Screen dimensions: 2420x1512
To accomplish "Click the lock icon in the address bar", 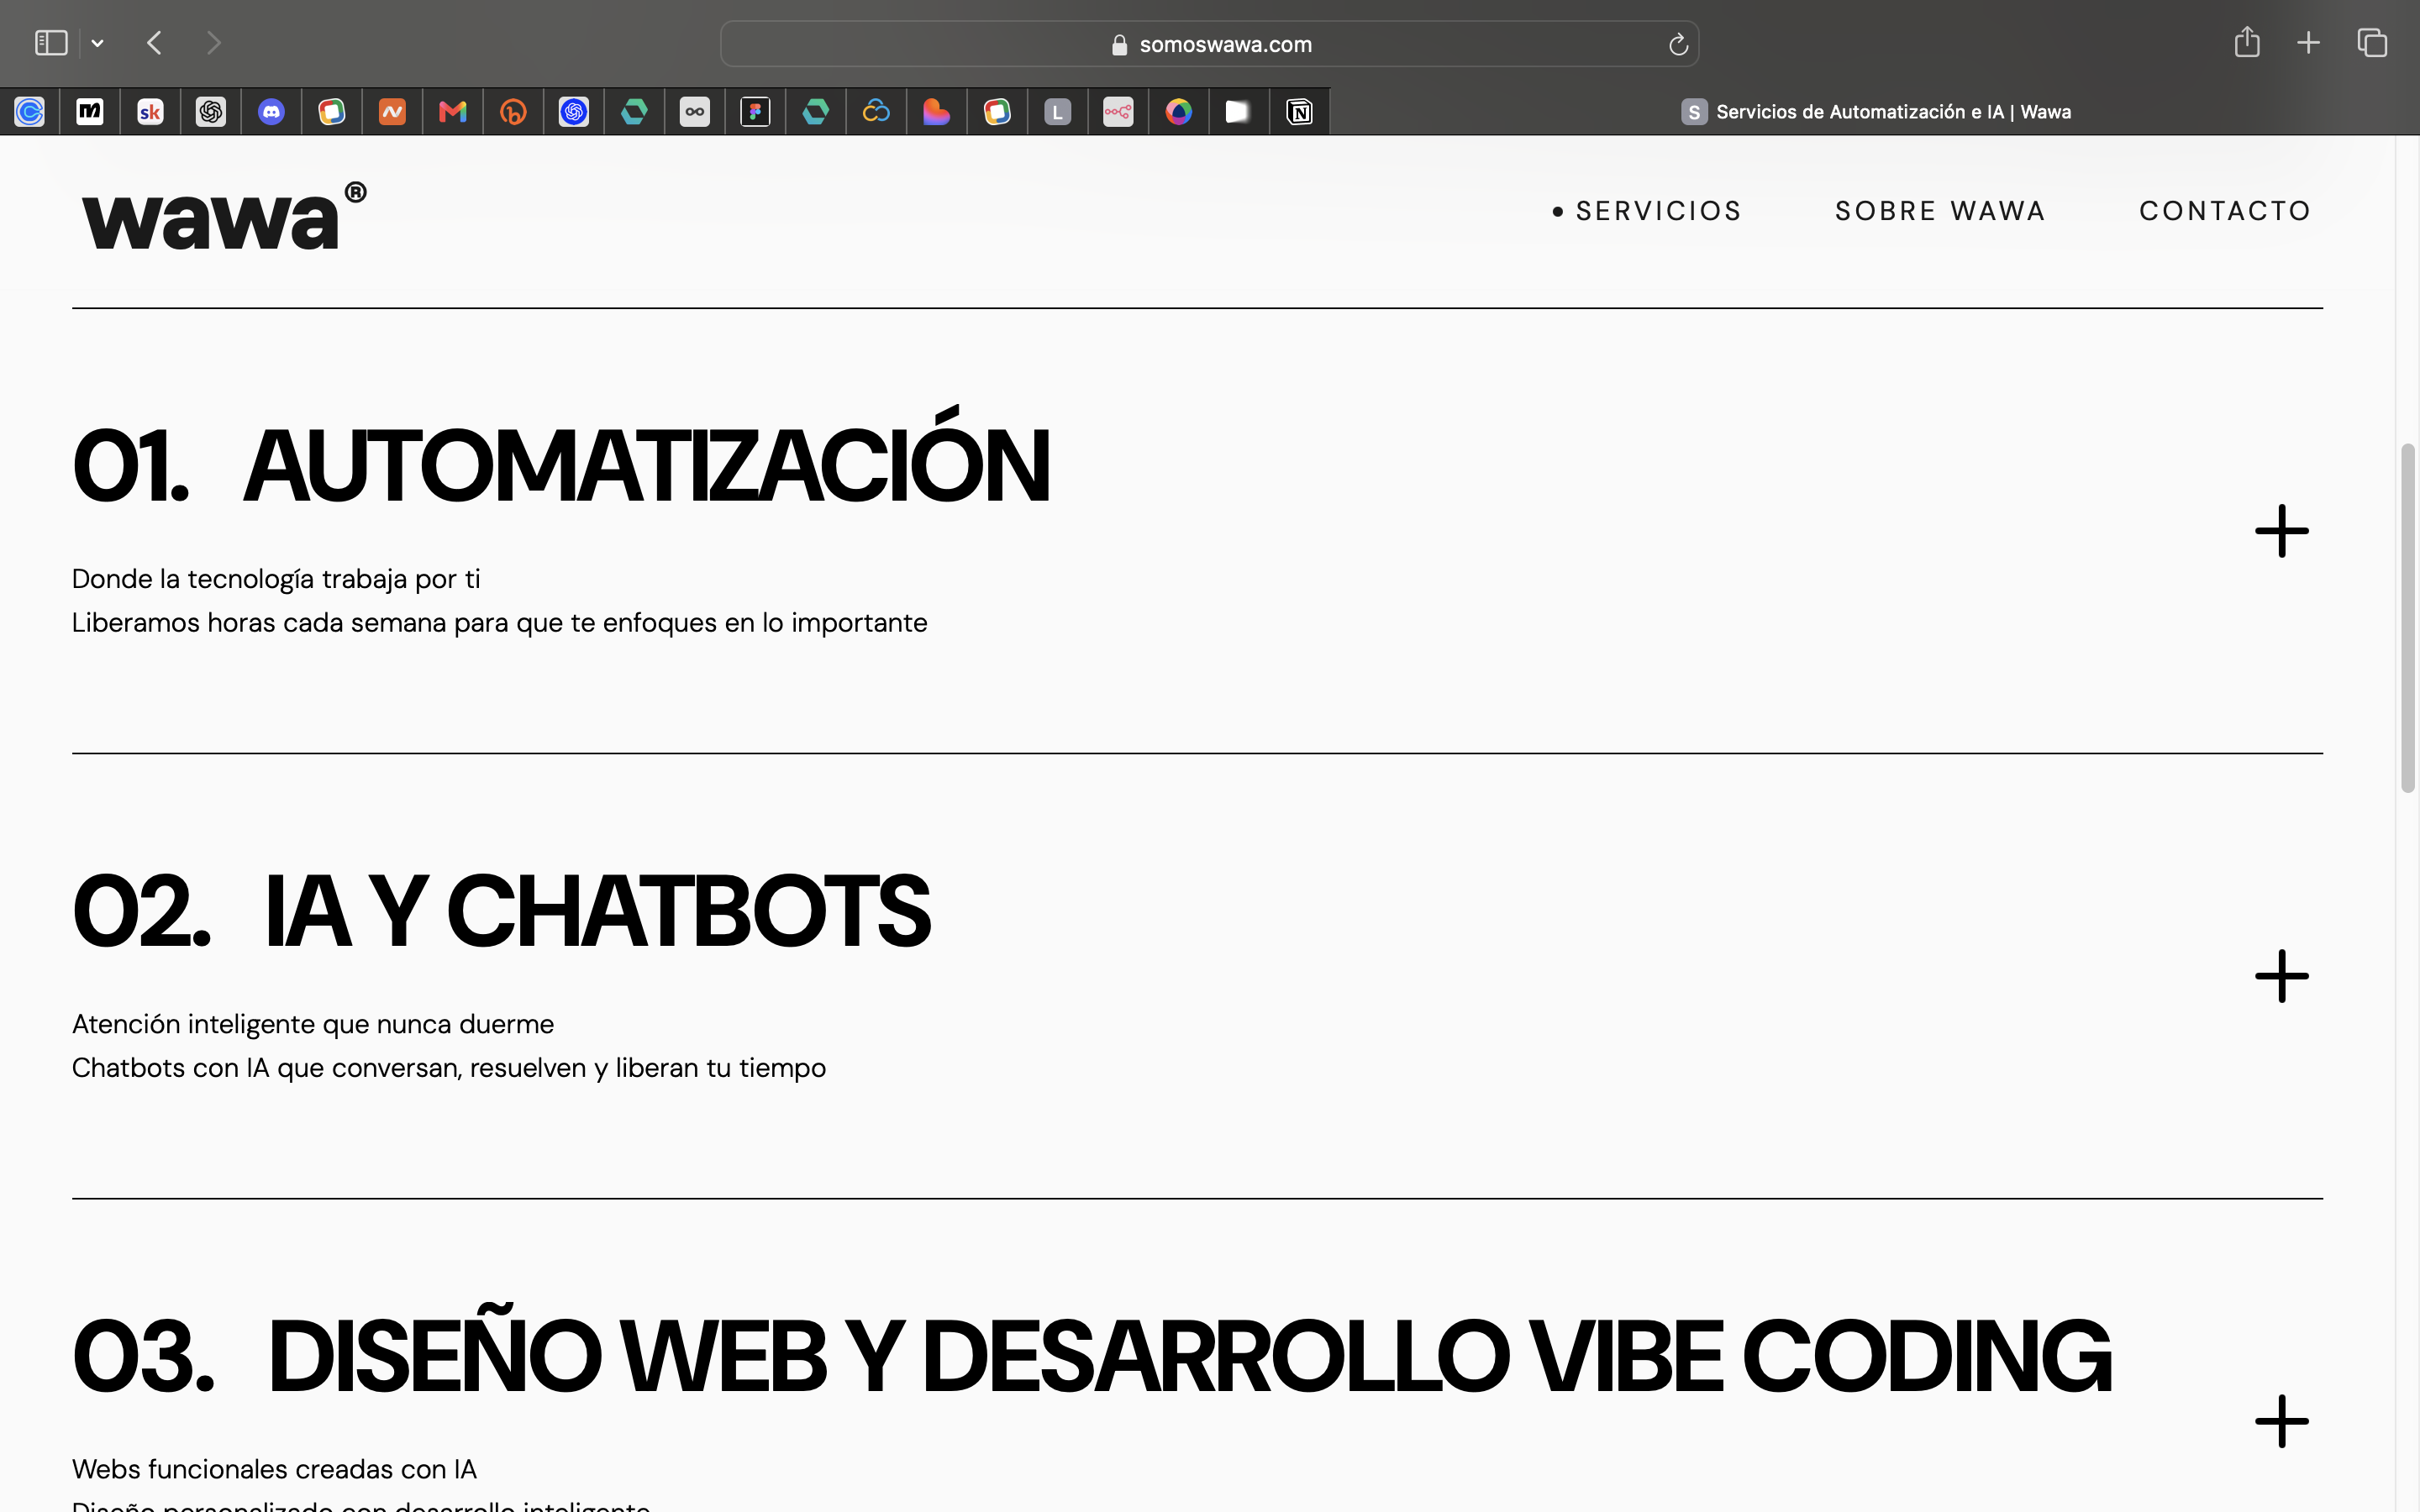I will tap(1119, 45).
